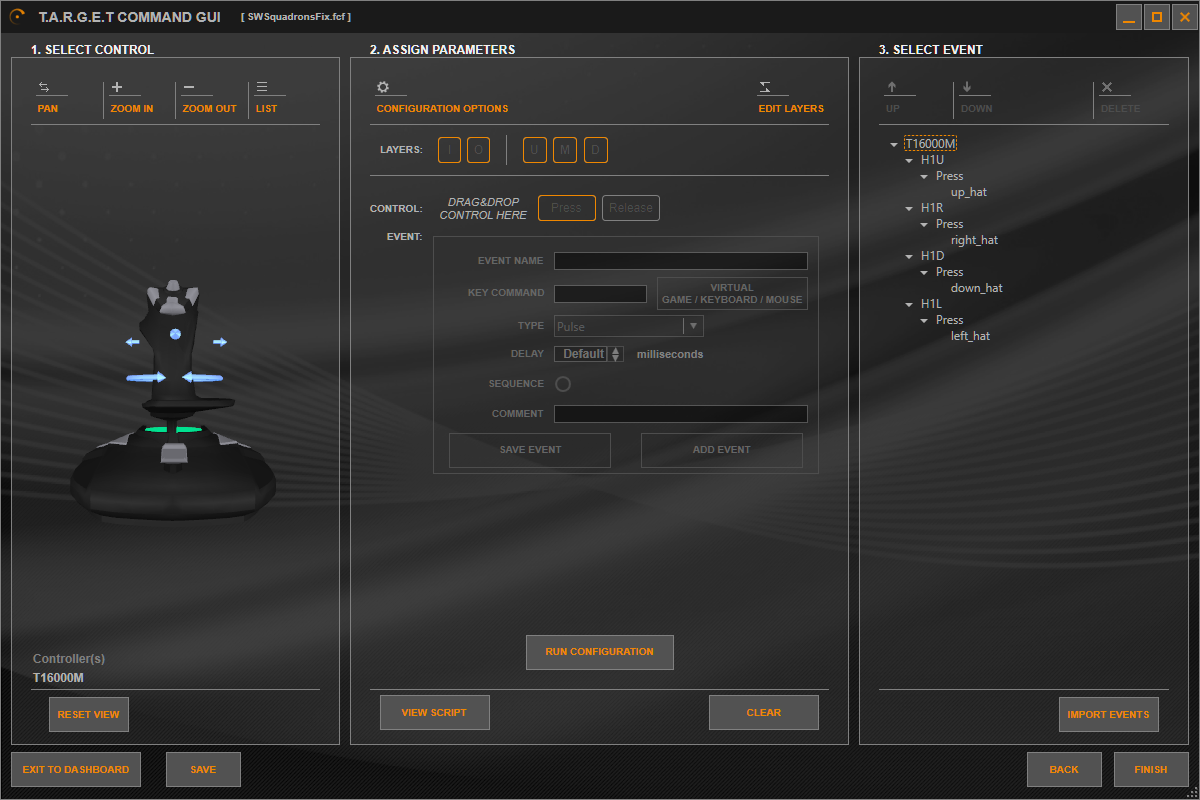The image size is (1200, 800).
Task: Select the up_hat event
Action: (969, 192)
